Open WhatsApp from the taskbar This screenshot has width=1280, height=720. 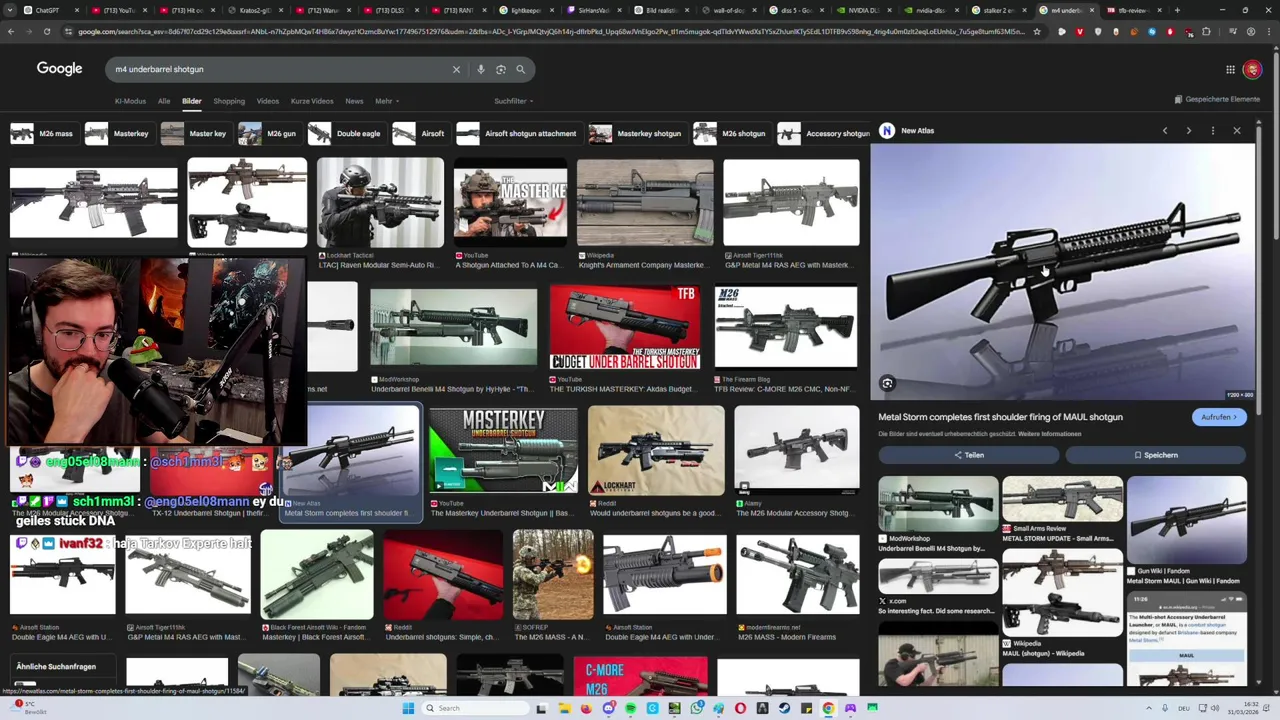coord(696,708)
